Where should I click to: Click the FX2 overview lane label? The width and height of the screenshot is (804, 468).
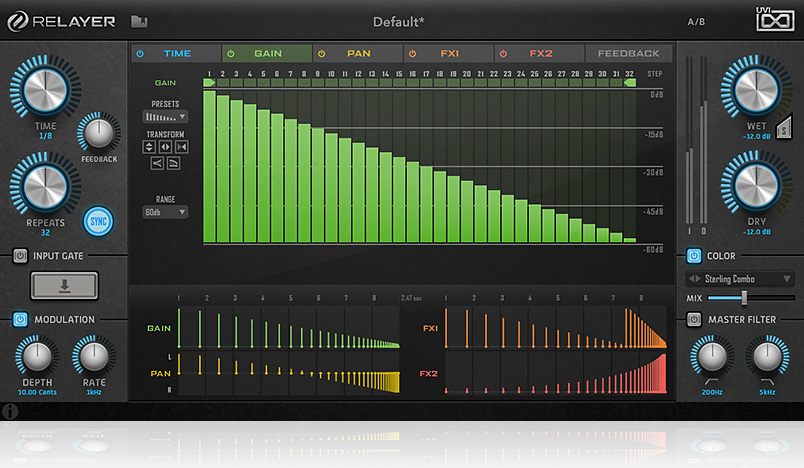click(x=429, y=374)
